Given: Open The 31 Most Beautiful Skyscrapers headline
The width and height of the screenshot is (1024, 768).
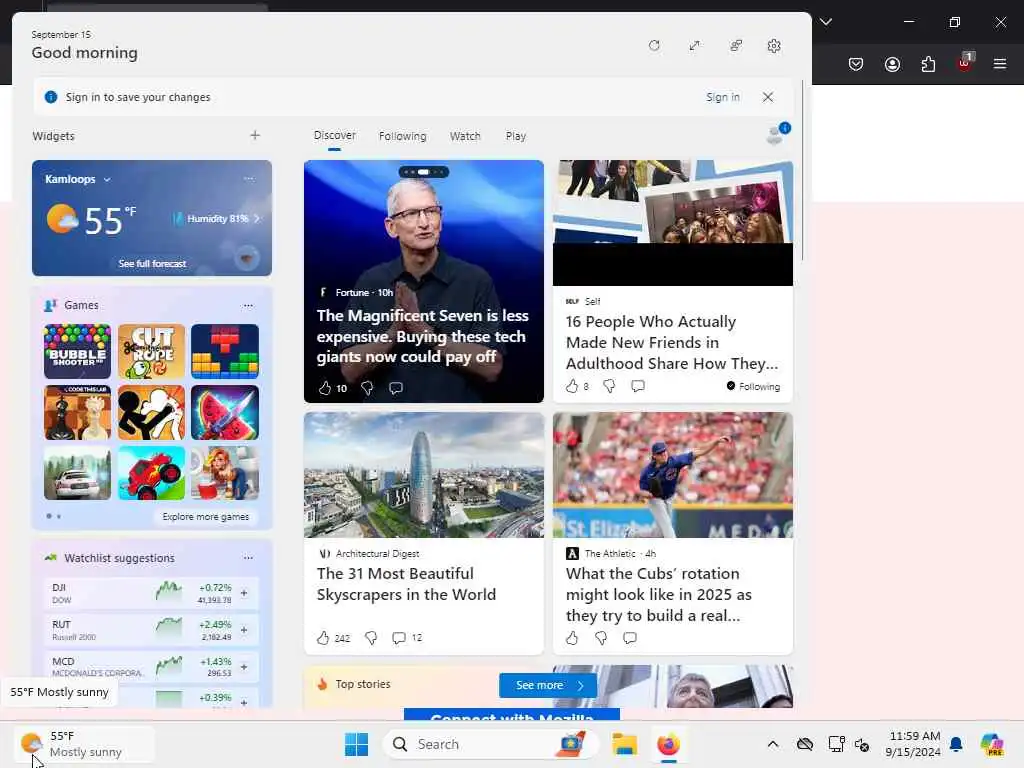Looking at the screenshot, I should (406, 584).
